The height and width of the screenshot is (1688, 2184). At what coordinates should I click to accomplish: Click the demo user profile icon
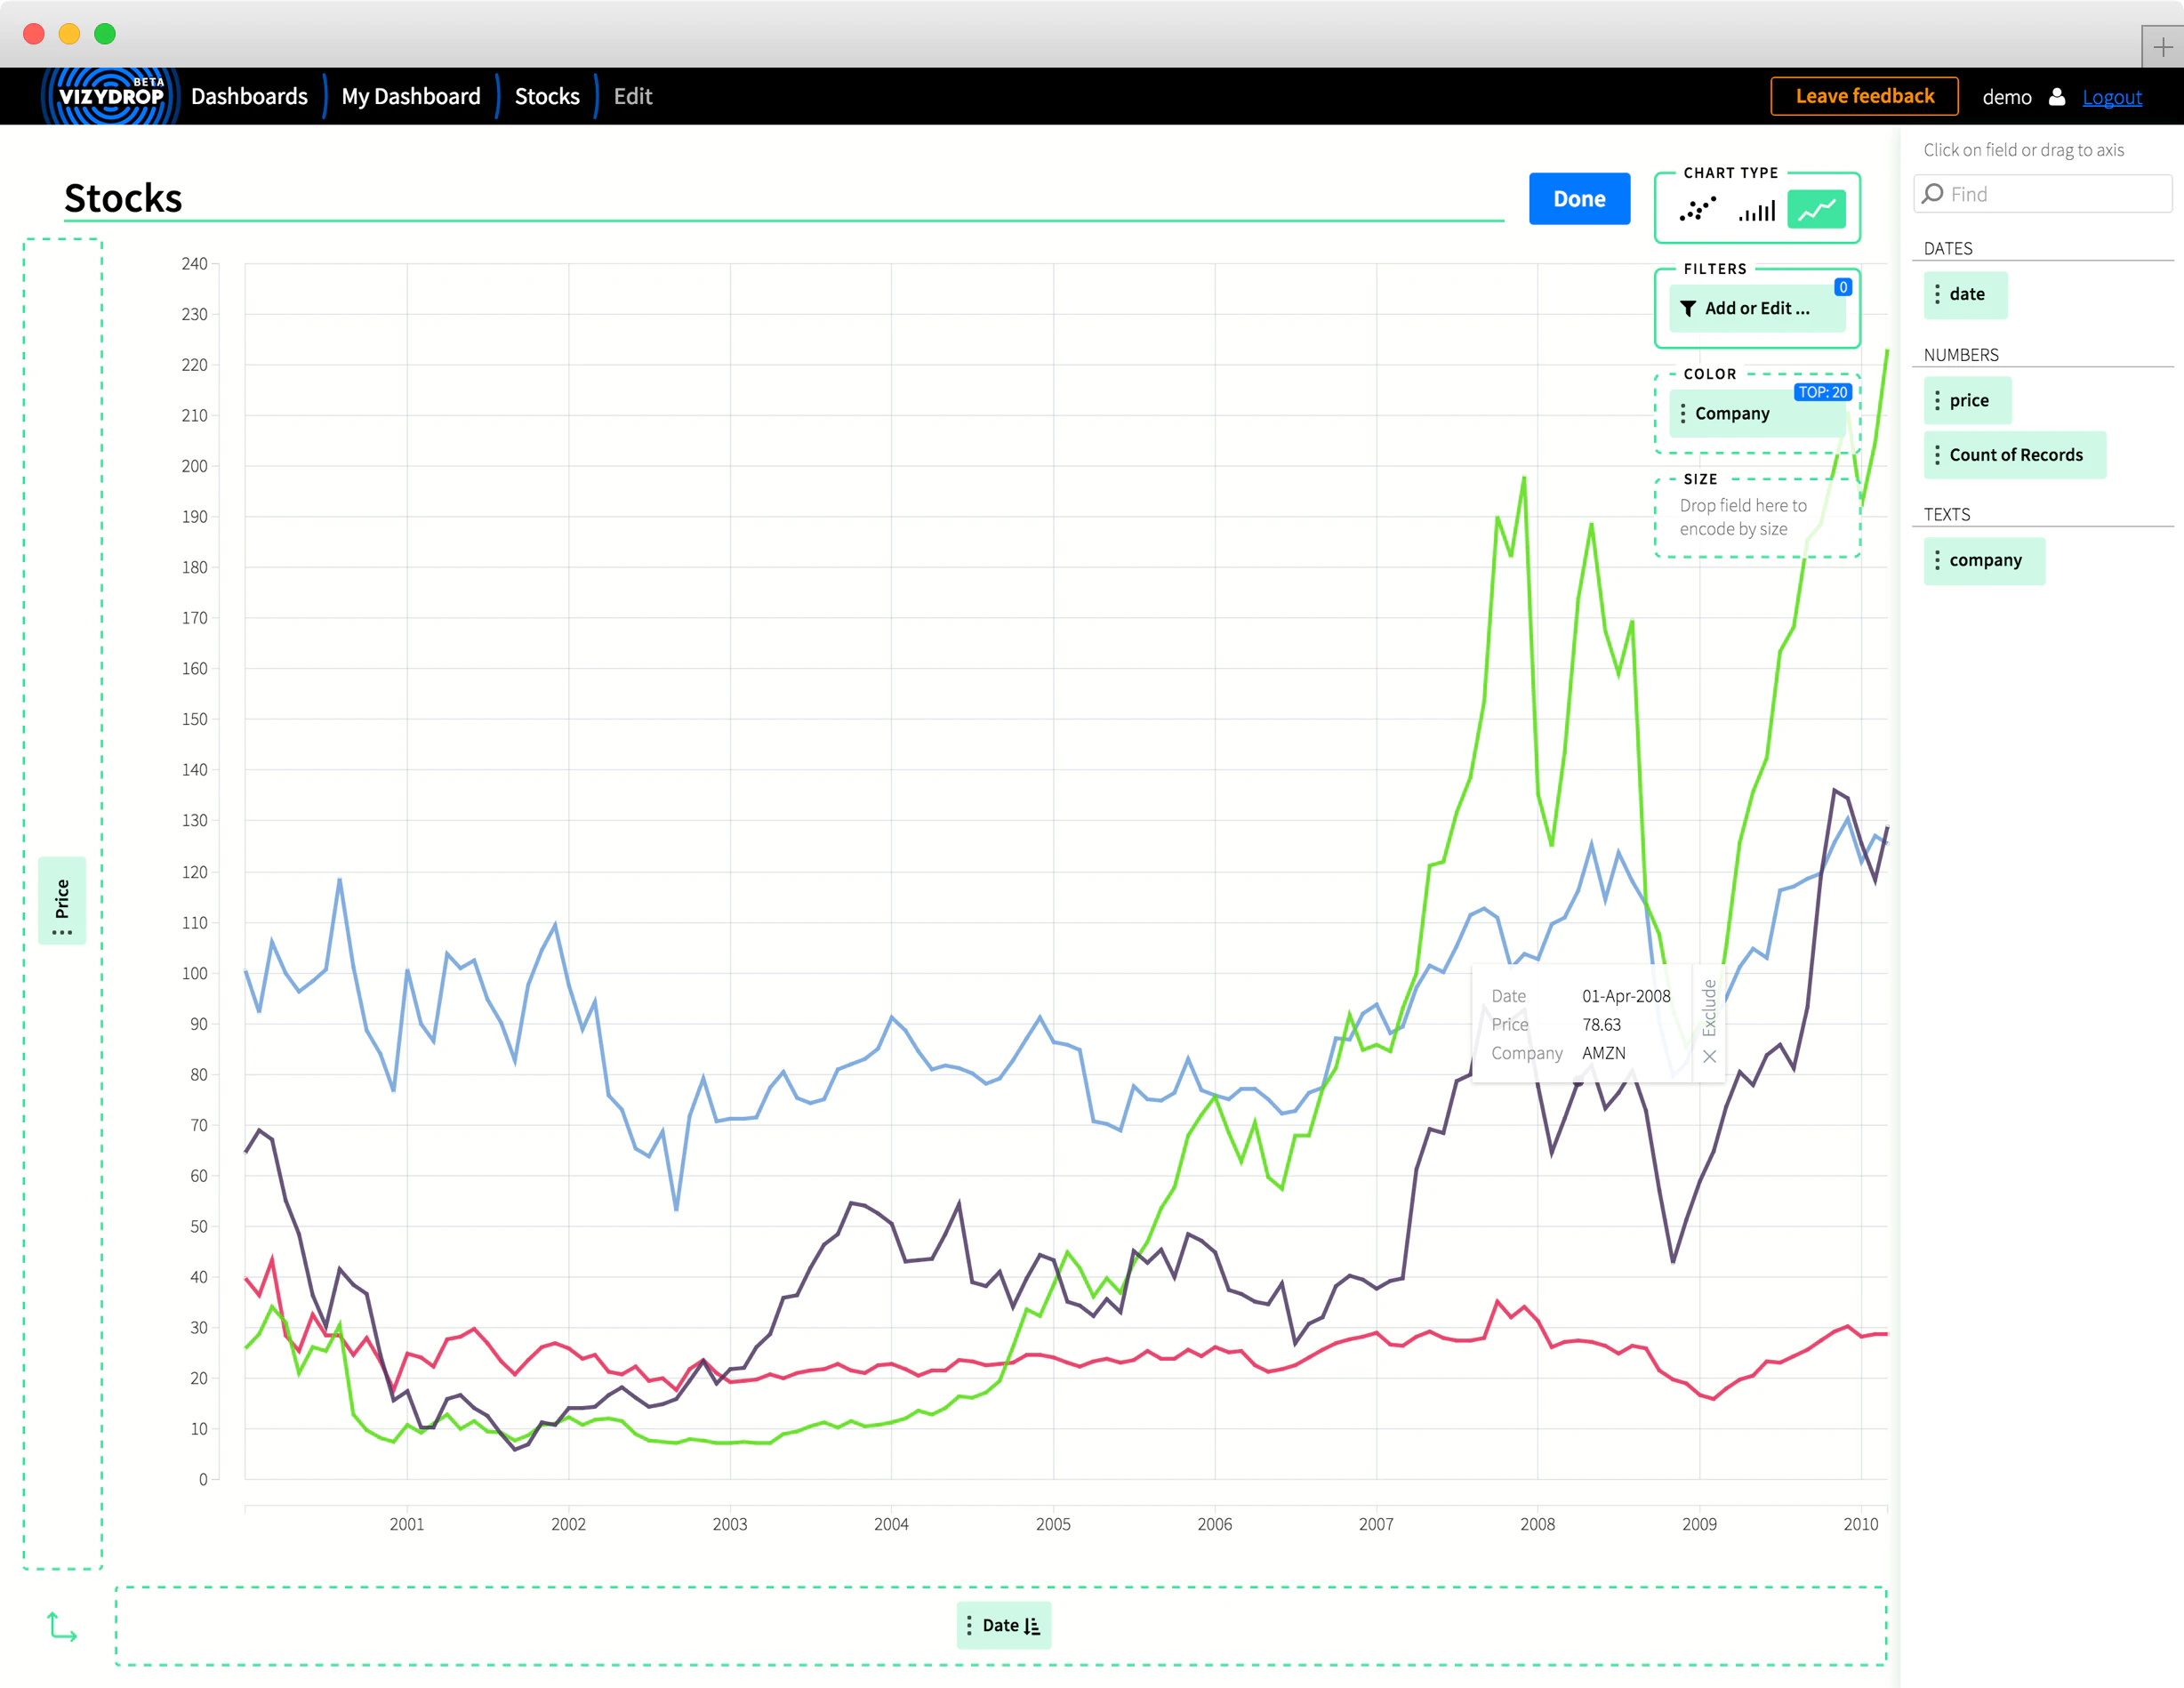click(x=2057, y=97)
